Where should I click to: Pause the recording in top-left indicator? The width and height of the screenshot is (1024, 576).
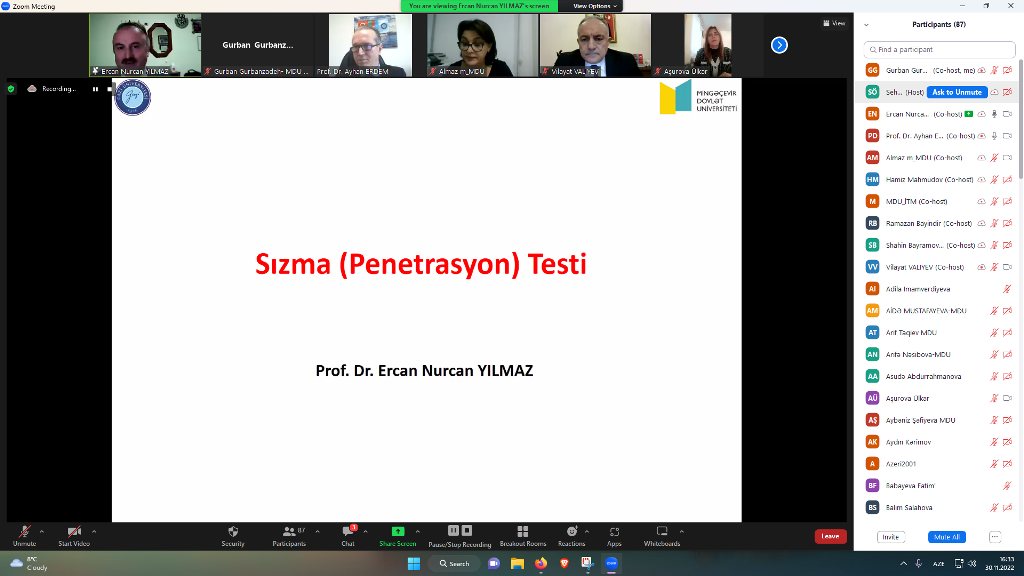tap(96, 89)
